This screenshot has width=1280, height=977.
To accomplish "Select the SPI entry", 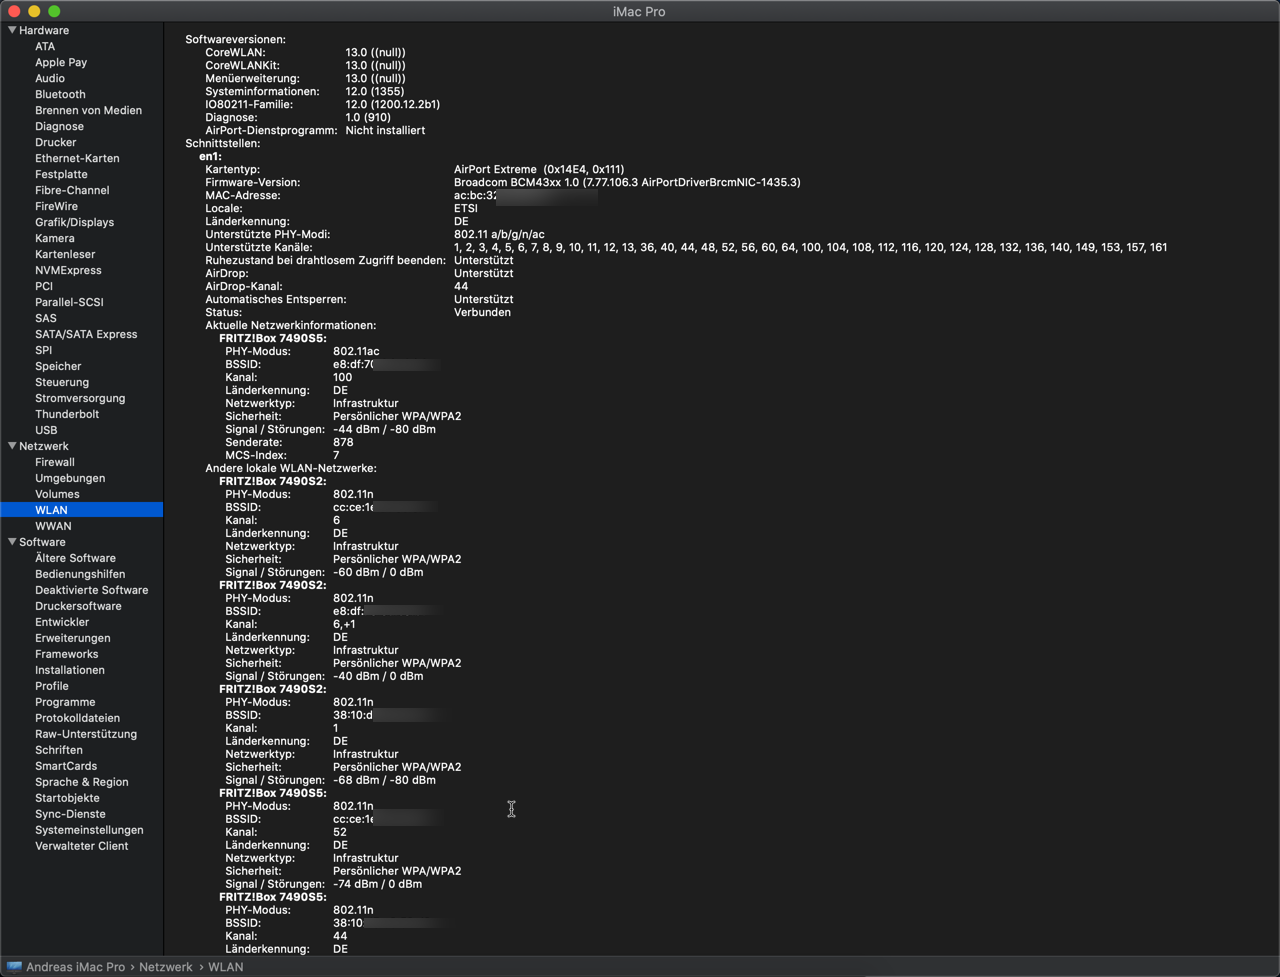I will point(43,350).
